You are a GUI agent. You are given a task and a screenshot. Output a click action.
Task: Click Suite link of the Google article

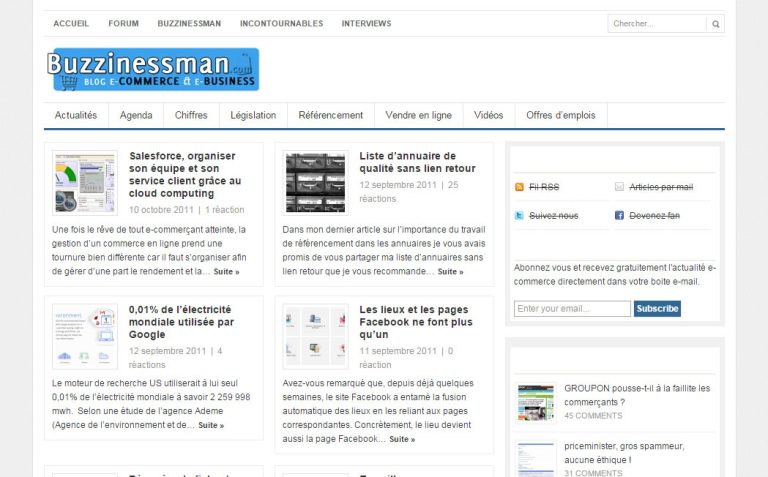[x=211, y=426]
